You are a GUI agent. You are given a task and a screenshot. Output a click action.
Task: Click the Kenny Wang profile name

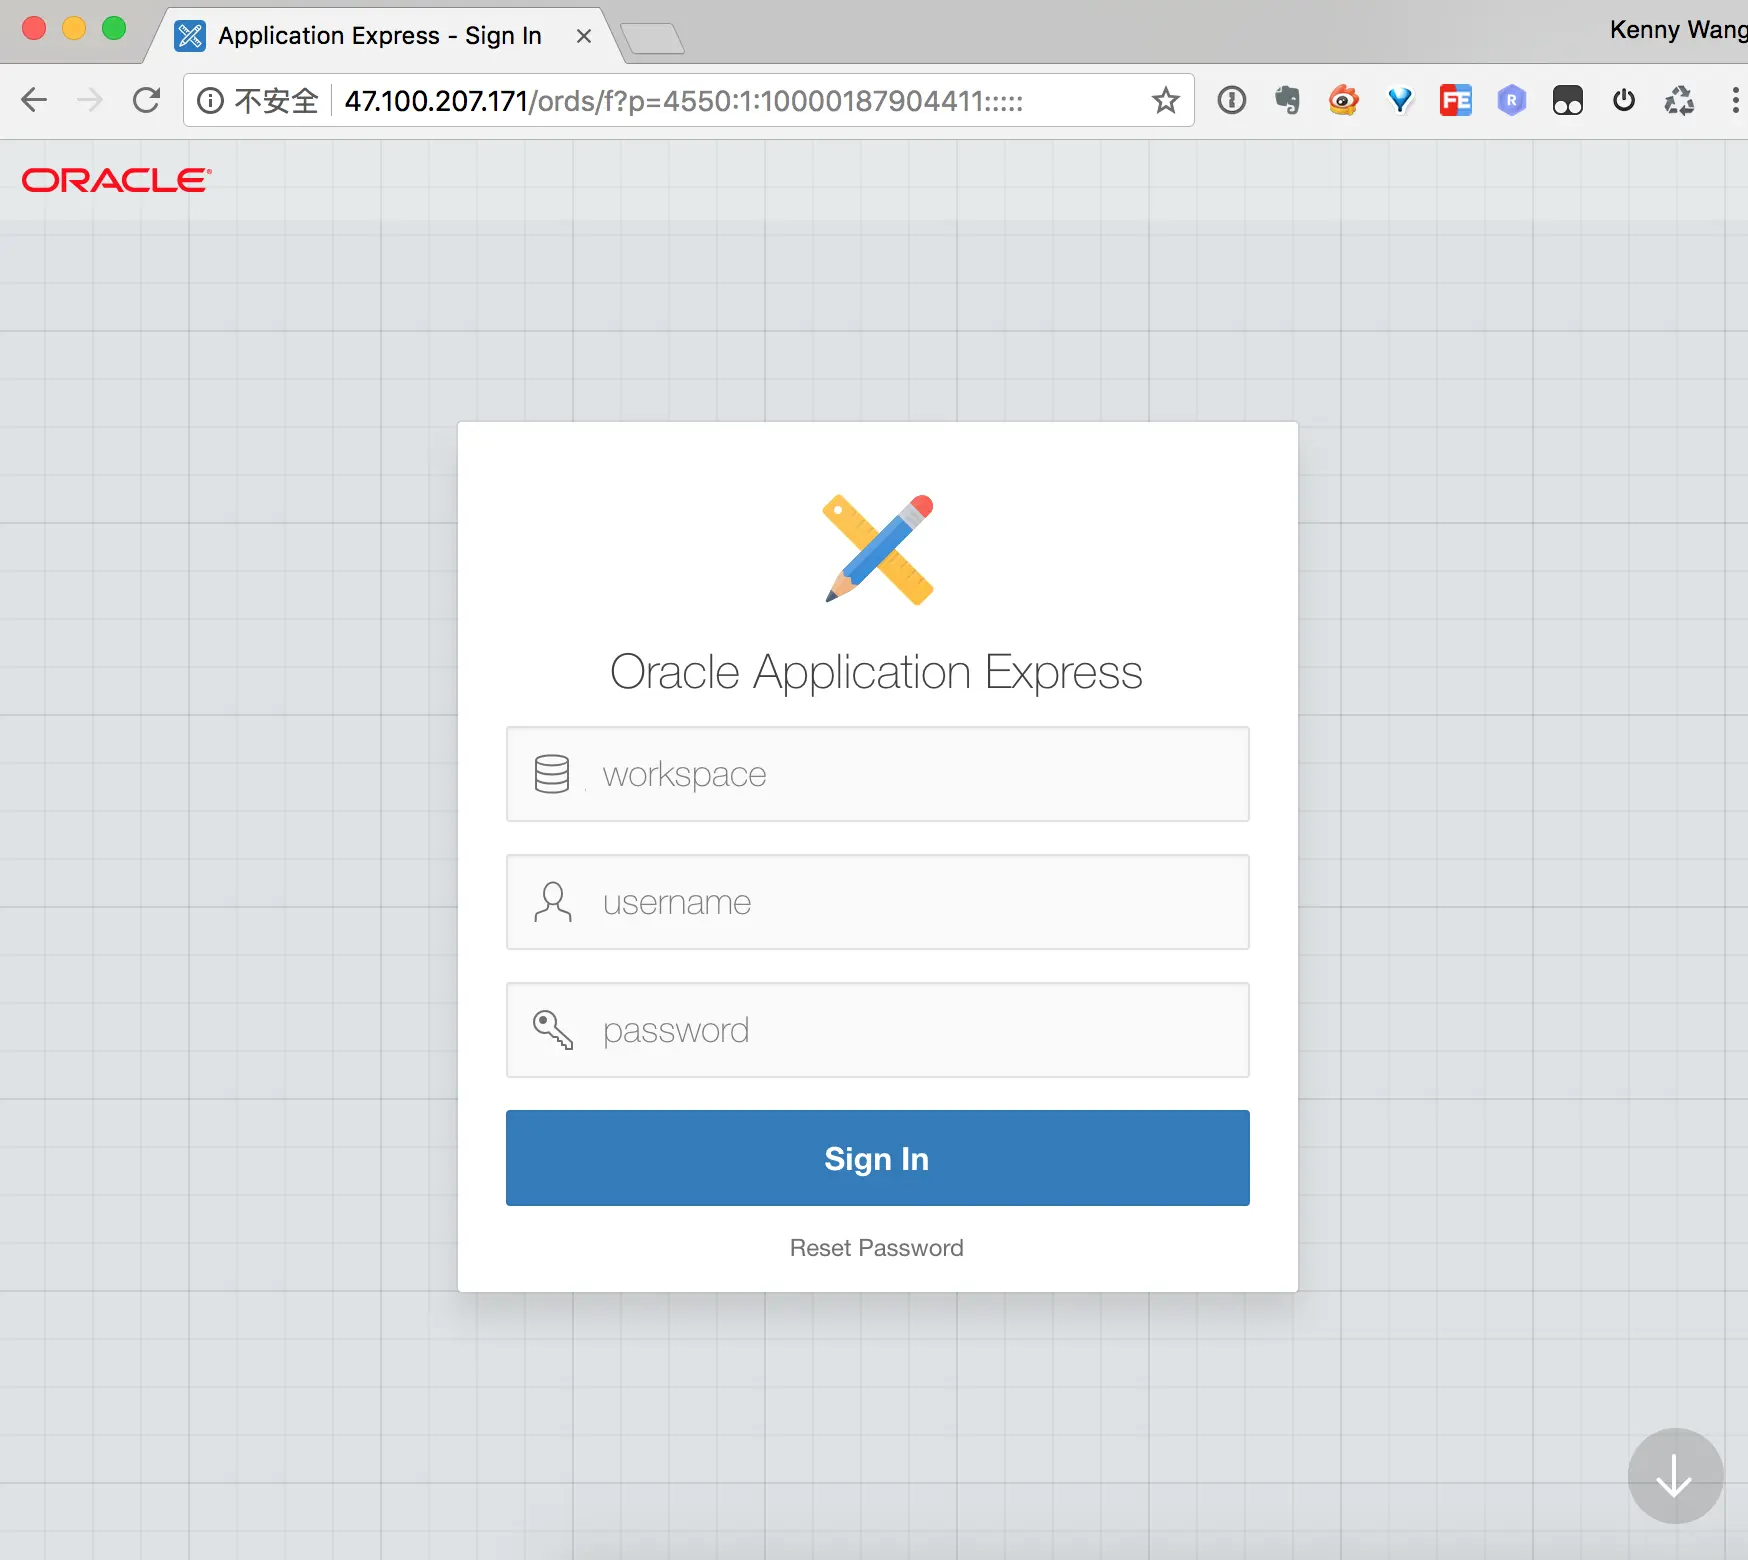coord(1678,30)
